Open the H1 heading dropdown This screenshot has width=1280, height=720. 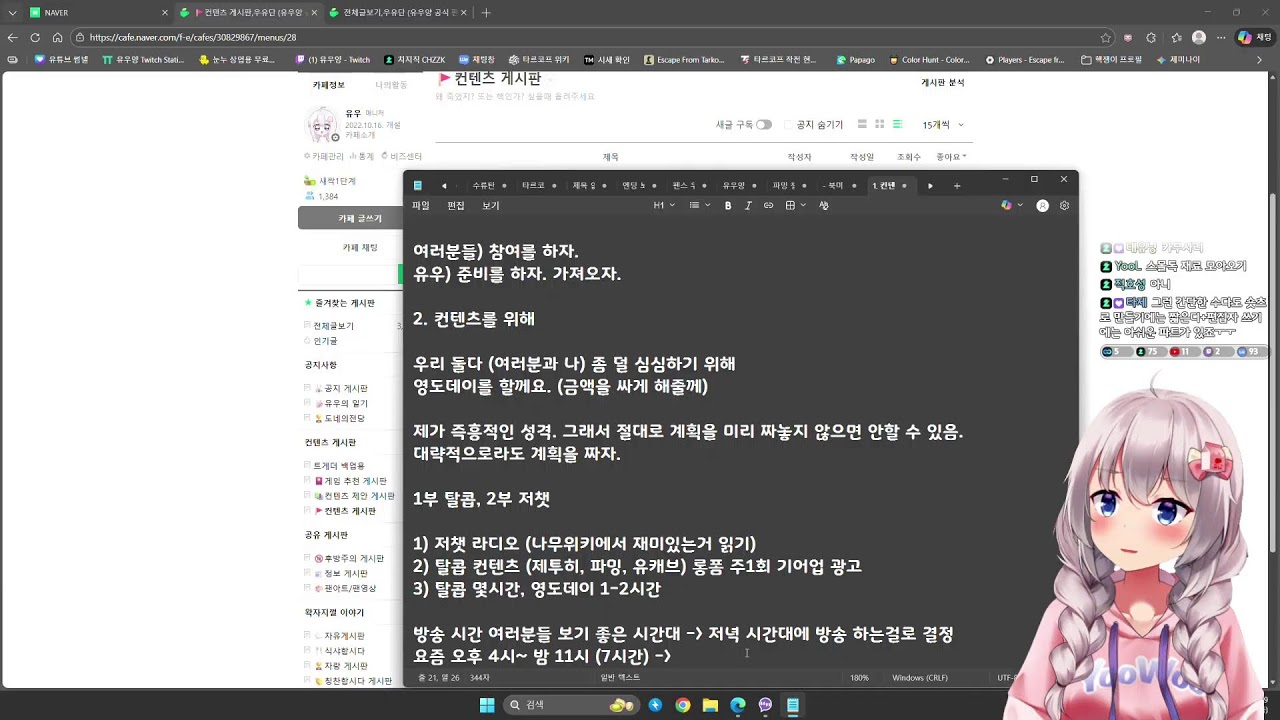click(x=664, y=205)
